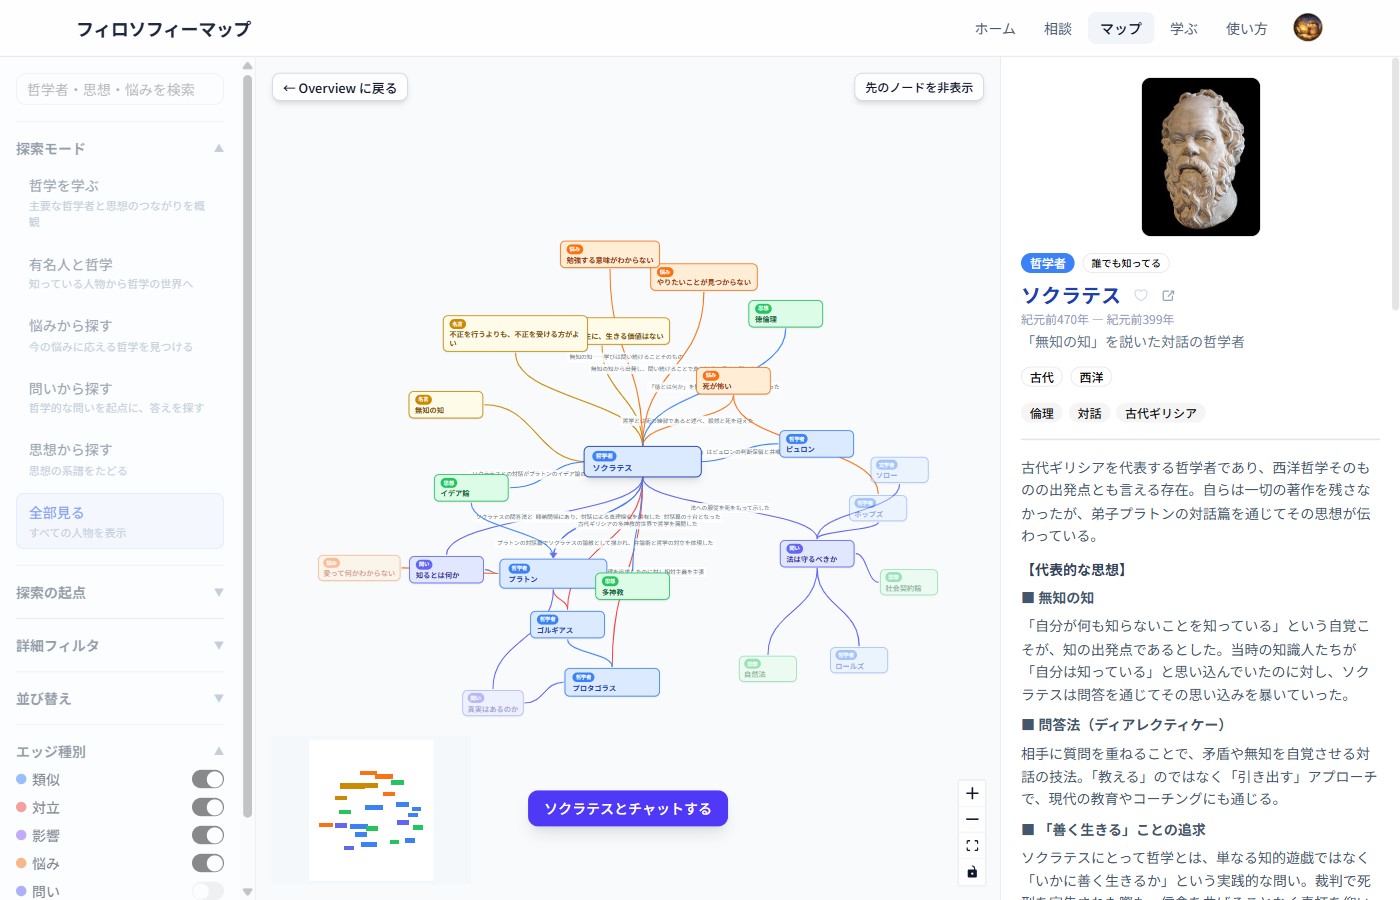Expand the 詳細フィルタ section
This screenshot has height=900, width=1400.
(119, 645)
